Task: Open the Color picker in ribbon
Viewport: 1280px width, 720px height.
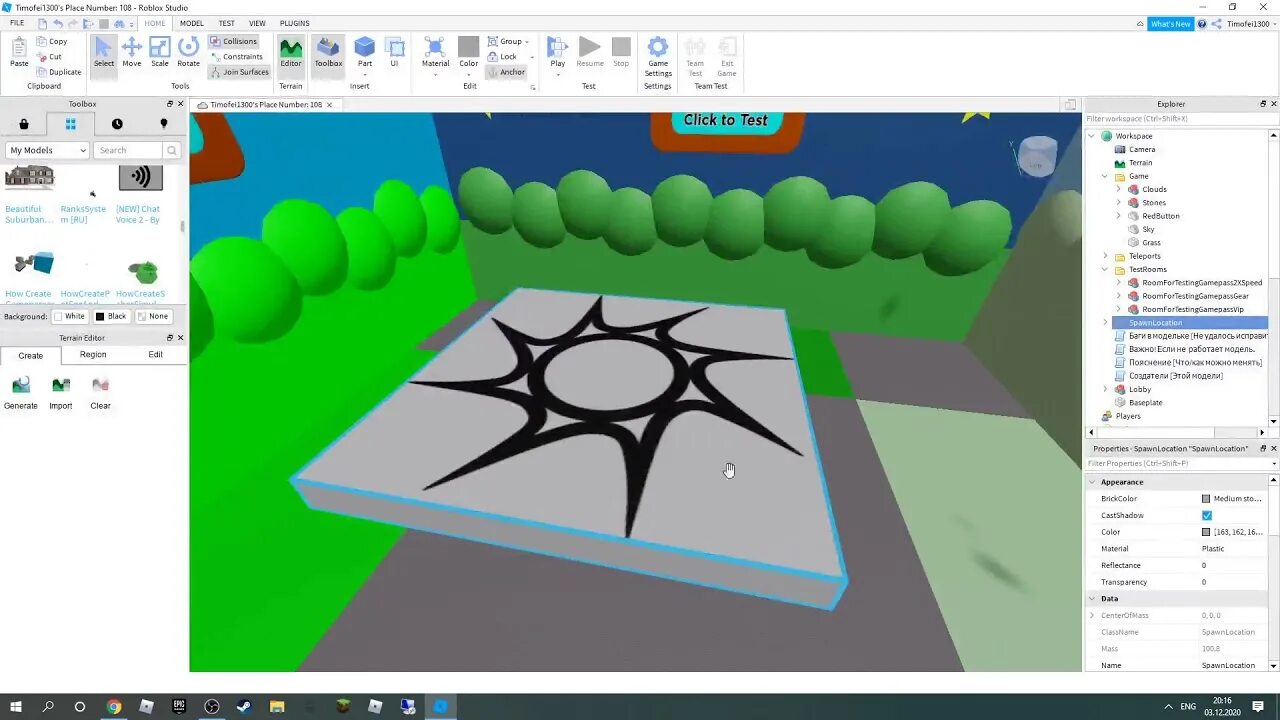Action: (x=468, y=52)
